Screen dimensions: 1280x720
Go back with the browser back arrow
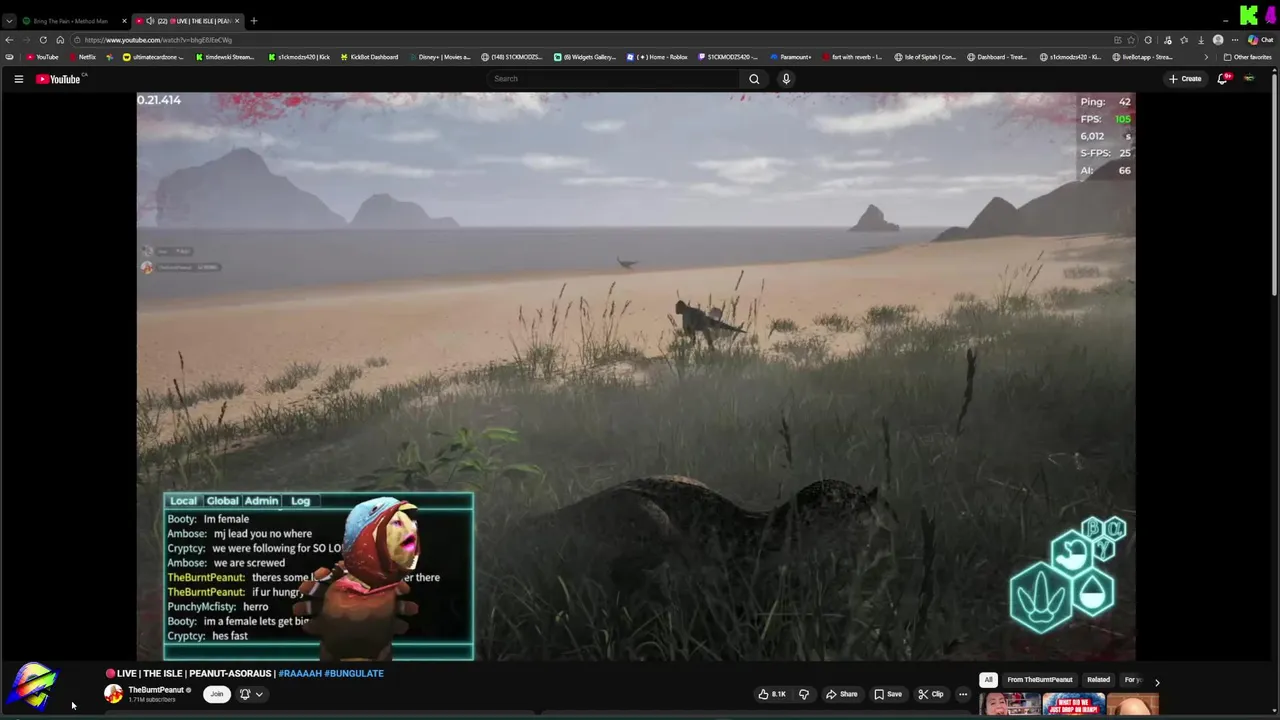tap(9, 40)
